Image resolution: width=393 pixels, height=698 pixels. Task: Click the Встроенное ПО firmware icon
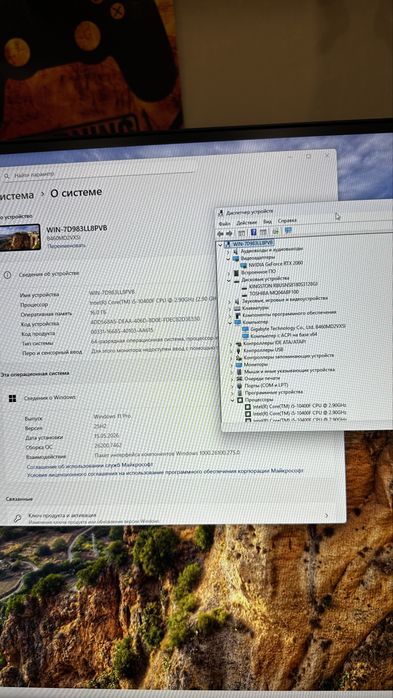tap(236, 272)
